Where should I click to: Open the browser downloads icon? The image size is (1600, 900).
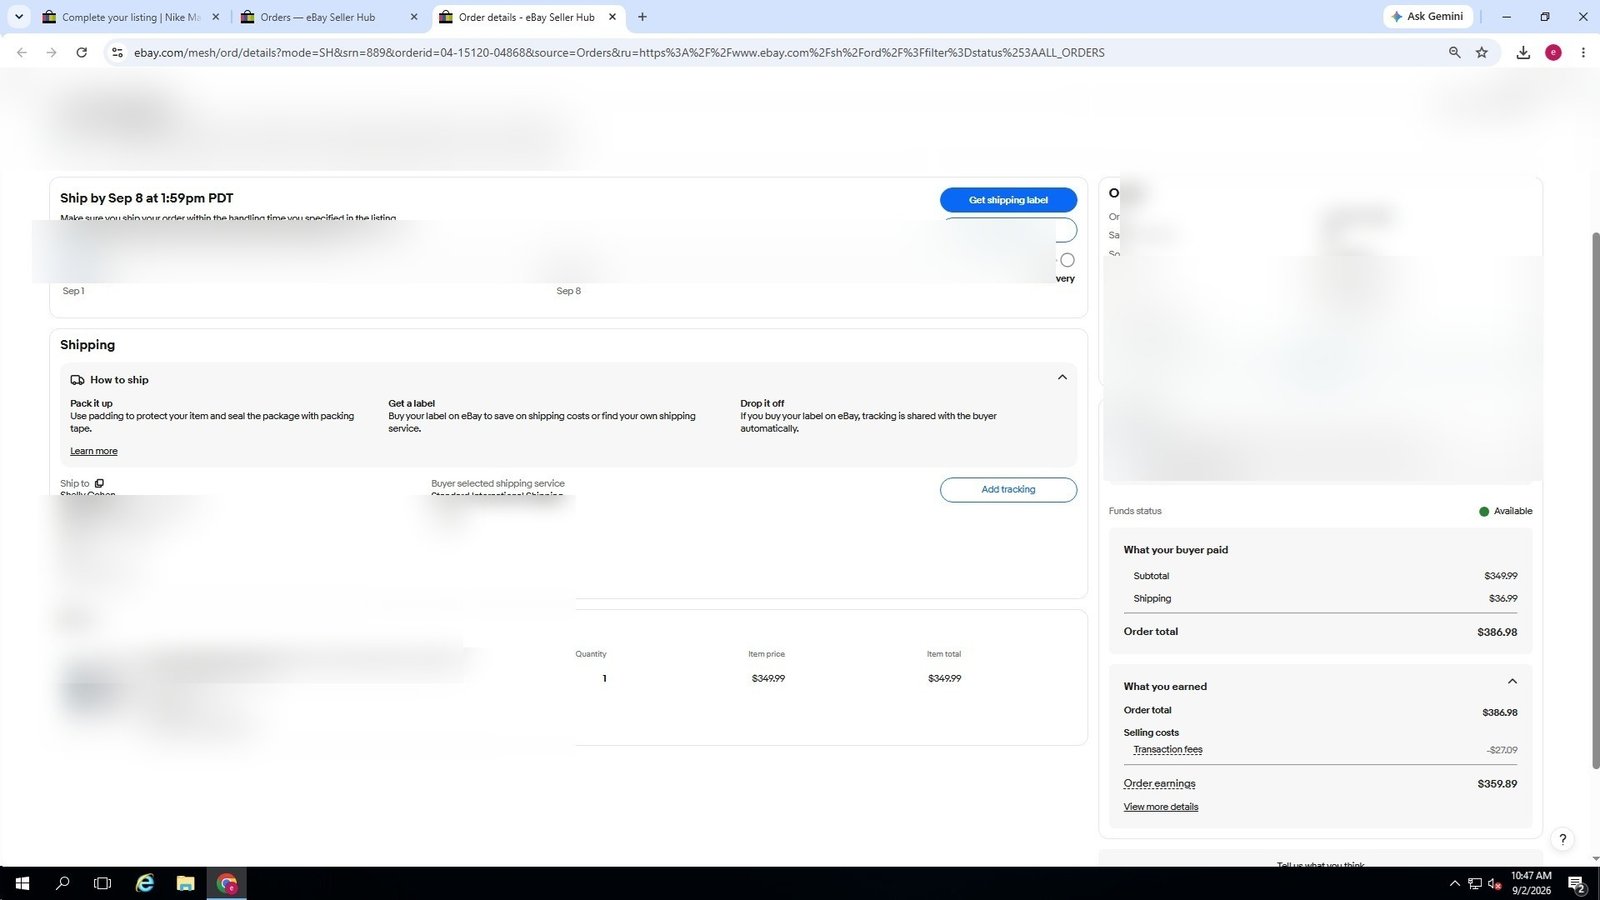coord(1523,53)
